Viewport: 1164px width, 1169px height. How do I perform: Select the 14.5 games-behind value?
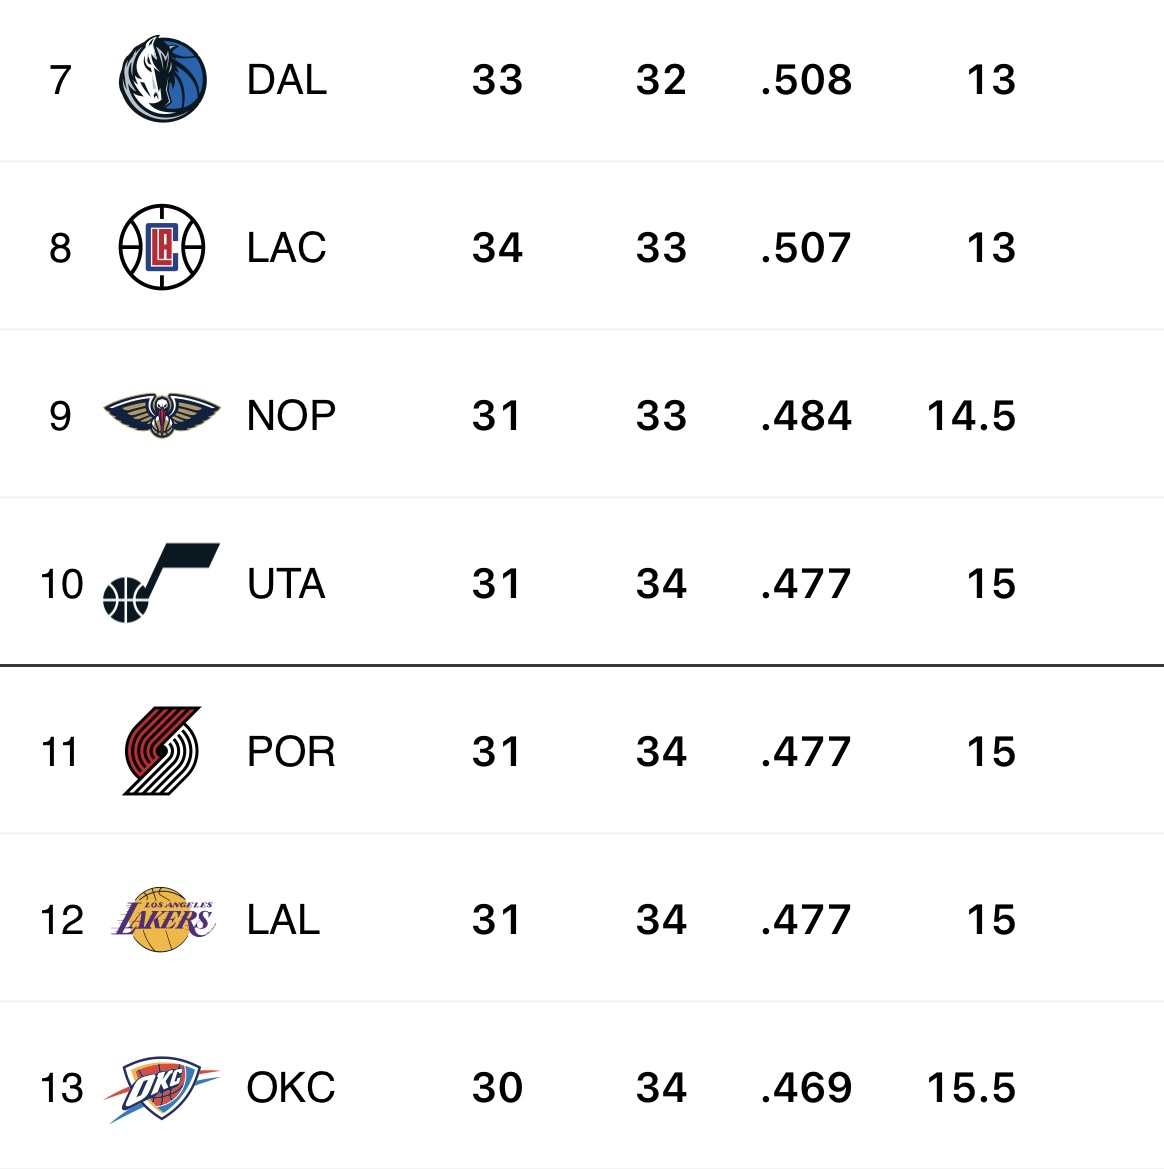point(971,415)
